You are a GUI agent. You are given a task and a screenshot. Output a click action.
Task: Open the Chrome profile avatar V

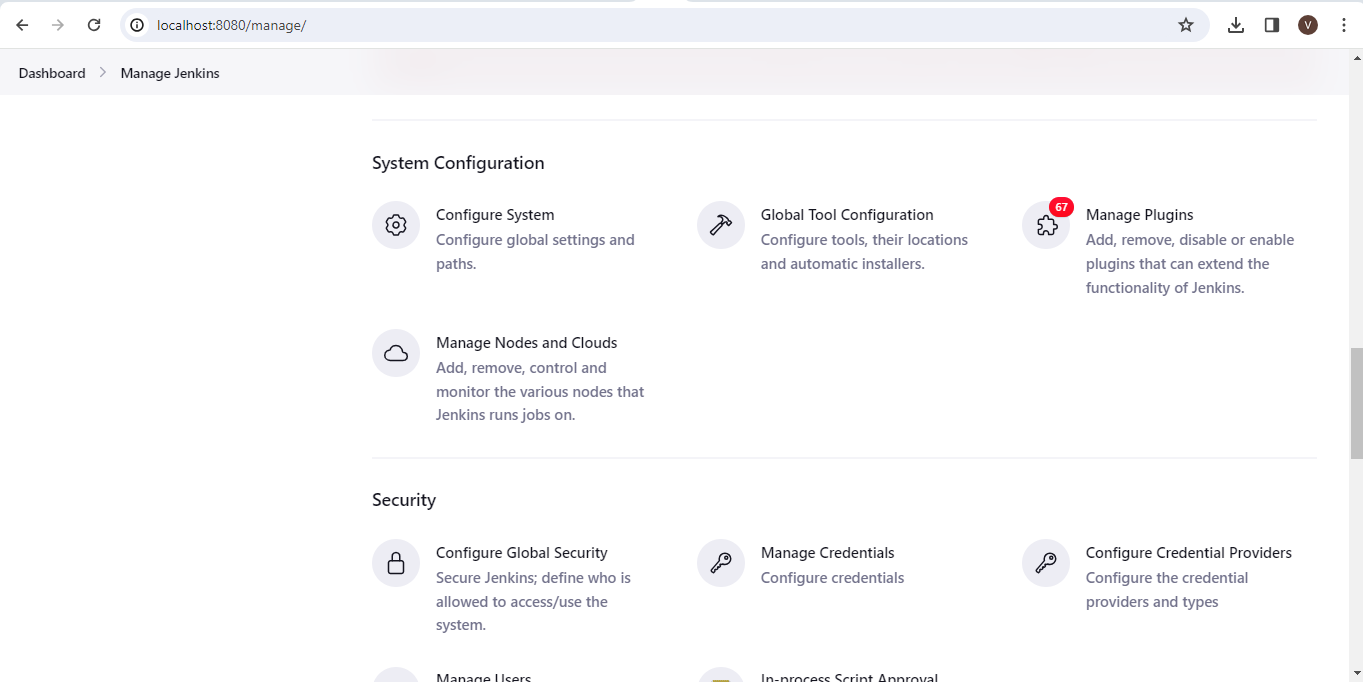[1308, 25]
